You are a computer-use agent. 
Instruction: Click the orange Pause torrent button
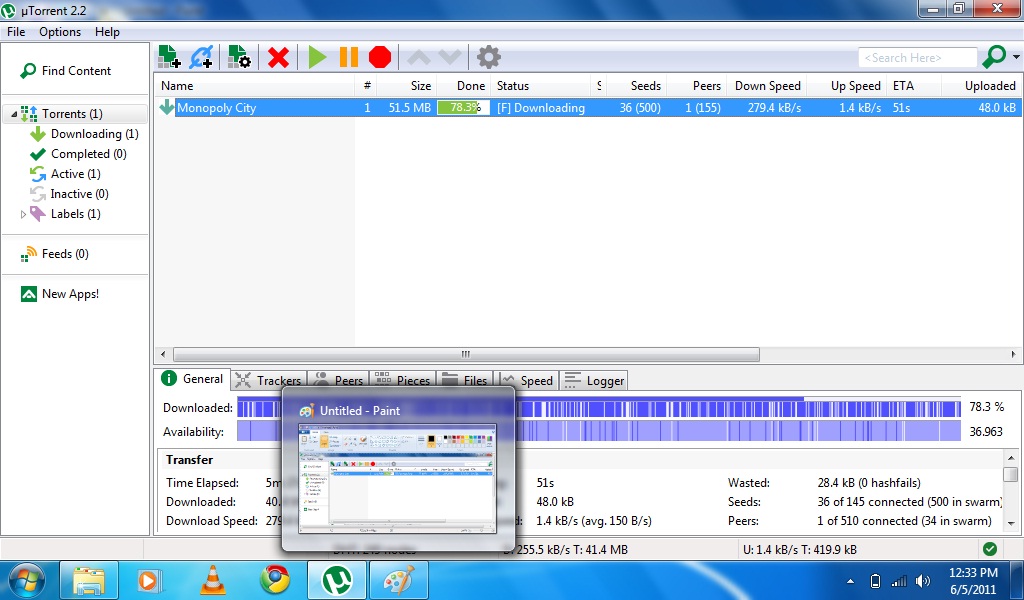[349, 57]
